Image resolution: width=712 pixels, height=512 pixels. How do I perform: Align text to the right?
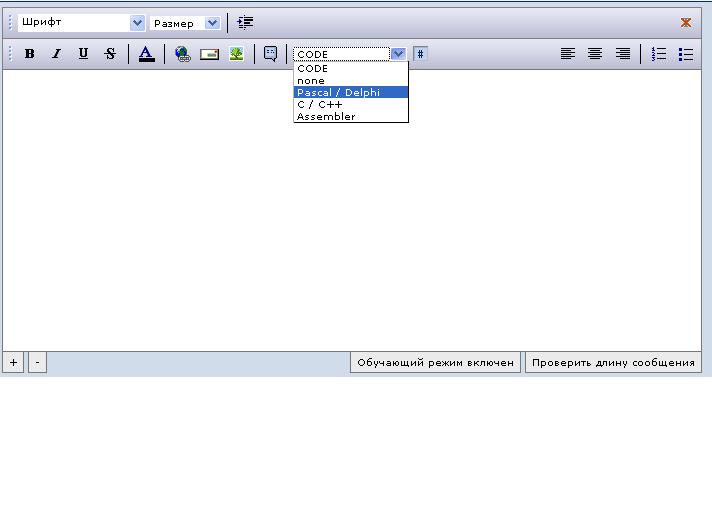[x=622, y=54]
